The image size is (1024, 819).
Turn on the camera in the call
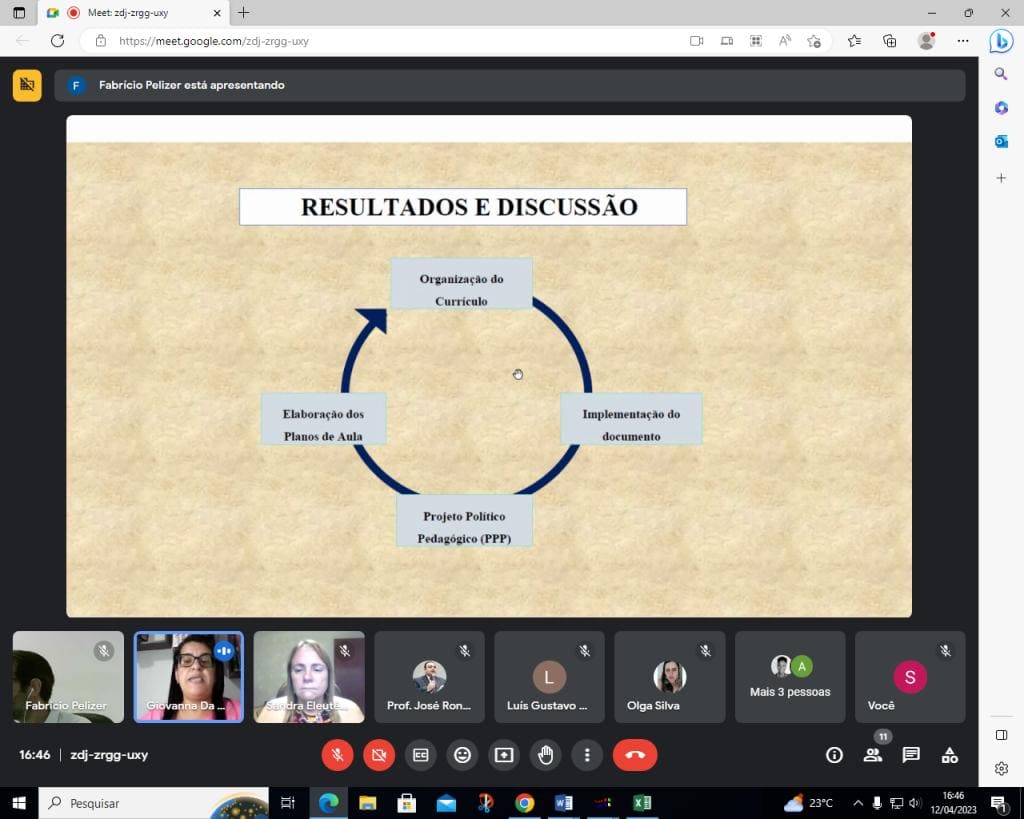(379, 755)
